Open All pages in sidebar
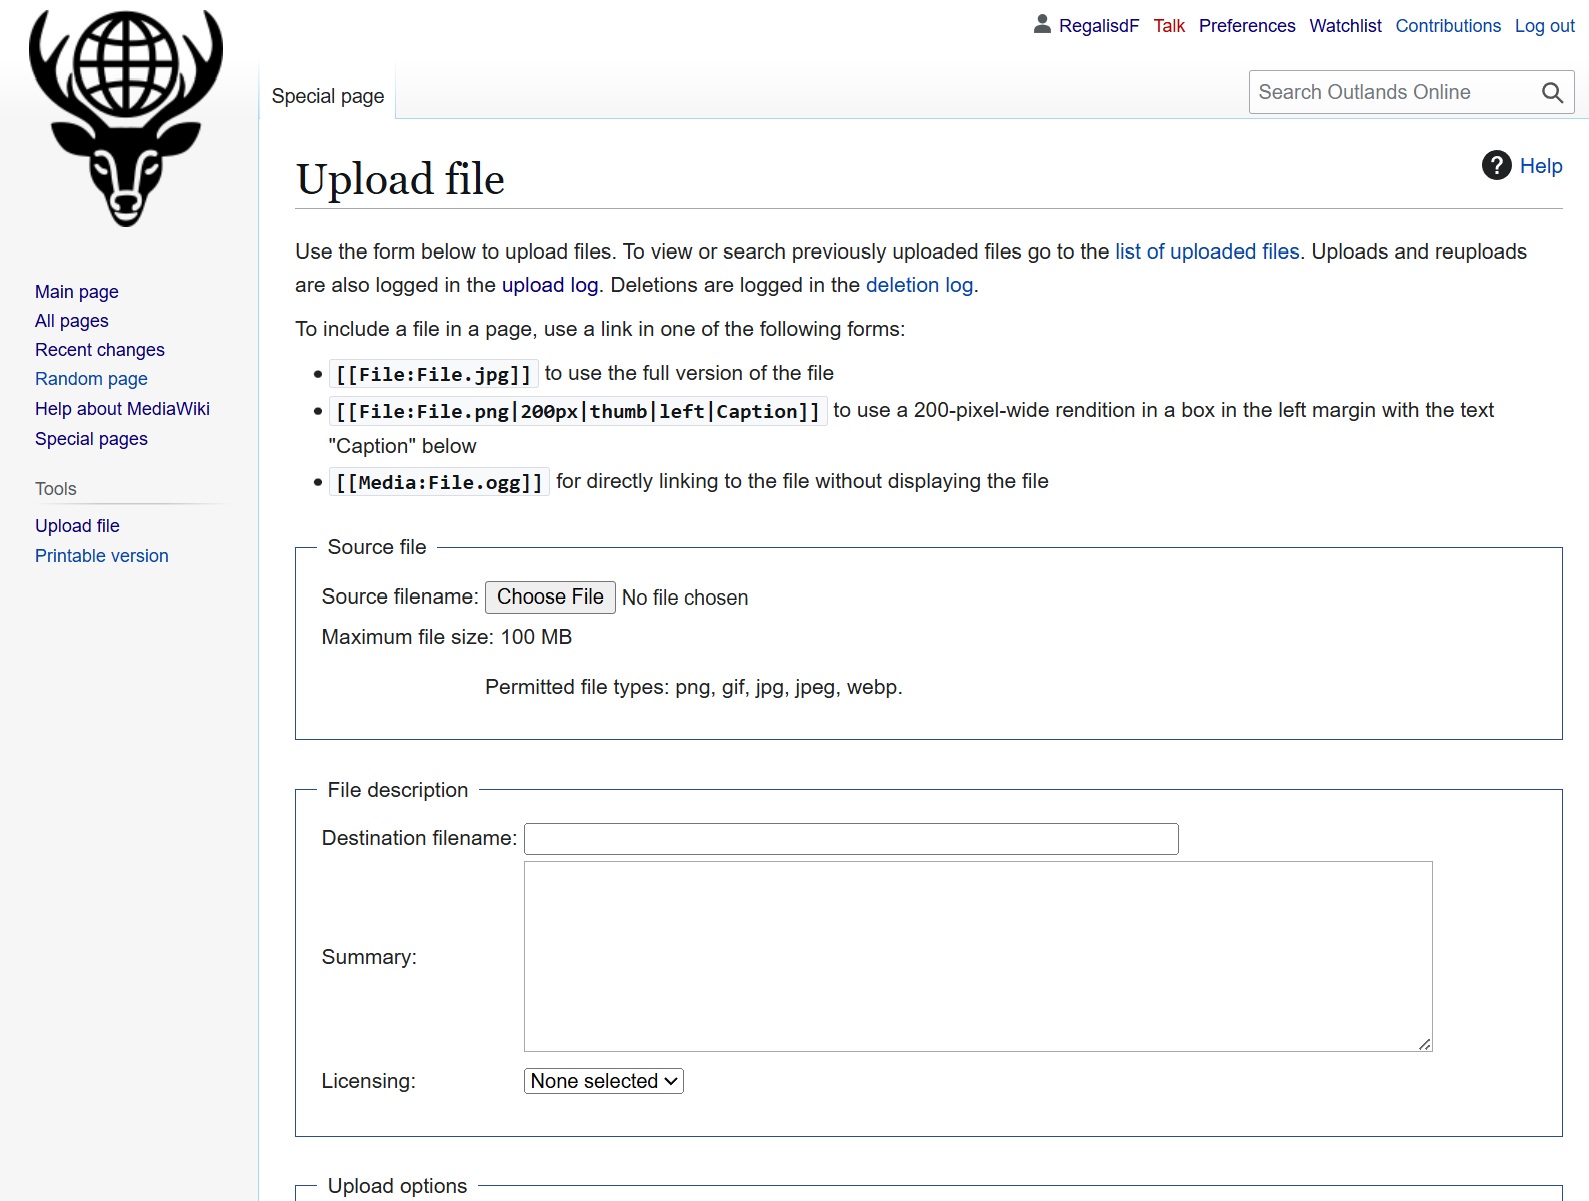The height and width of the screenshot is (1201, 1589). 72,321
